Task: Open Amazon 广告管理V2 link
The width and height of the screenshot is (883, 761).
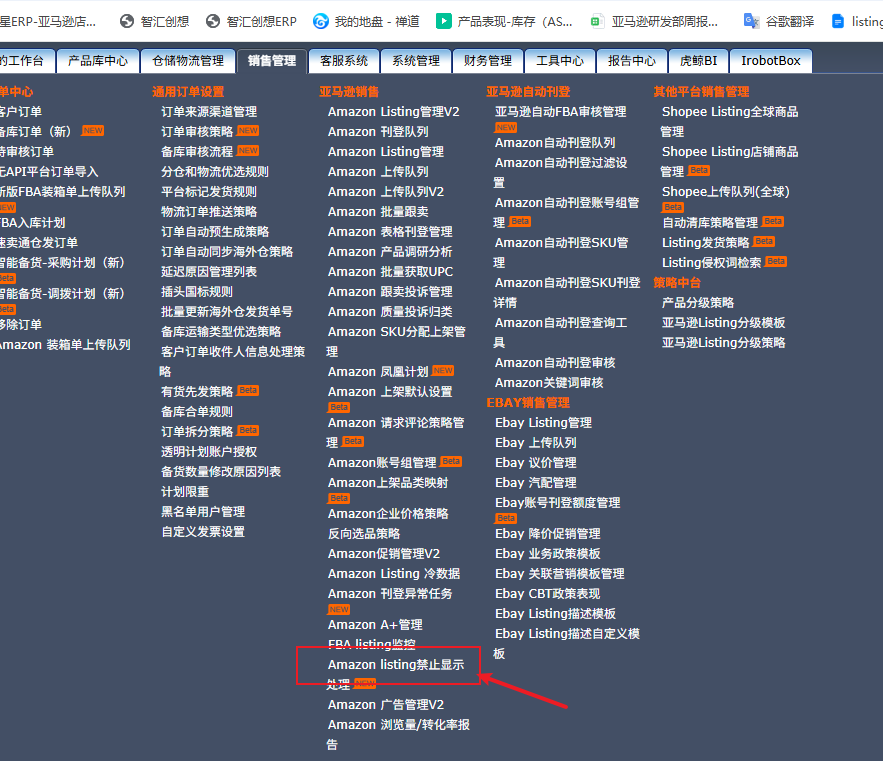Action: pos(386,705)
